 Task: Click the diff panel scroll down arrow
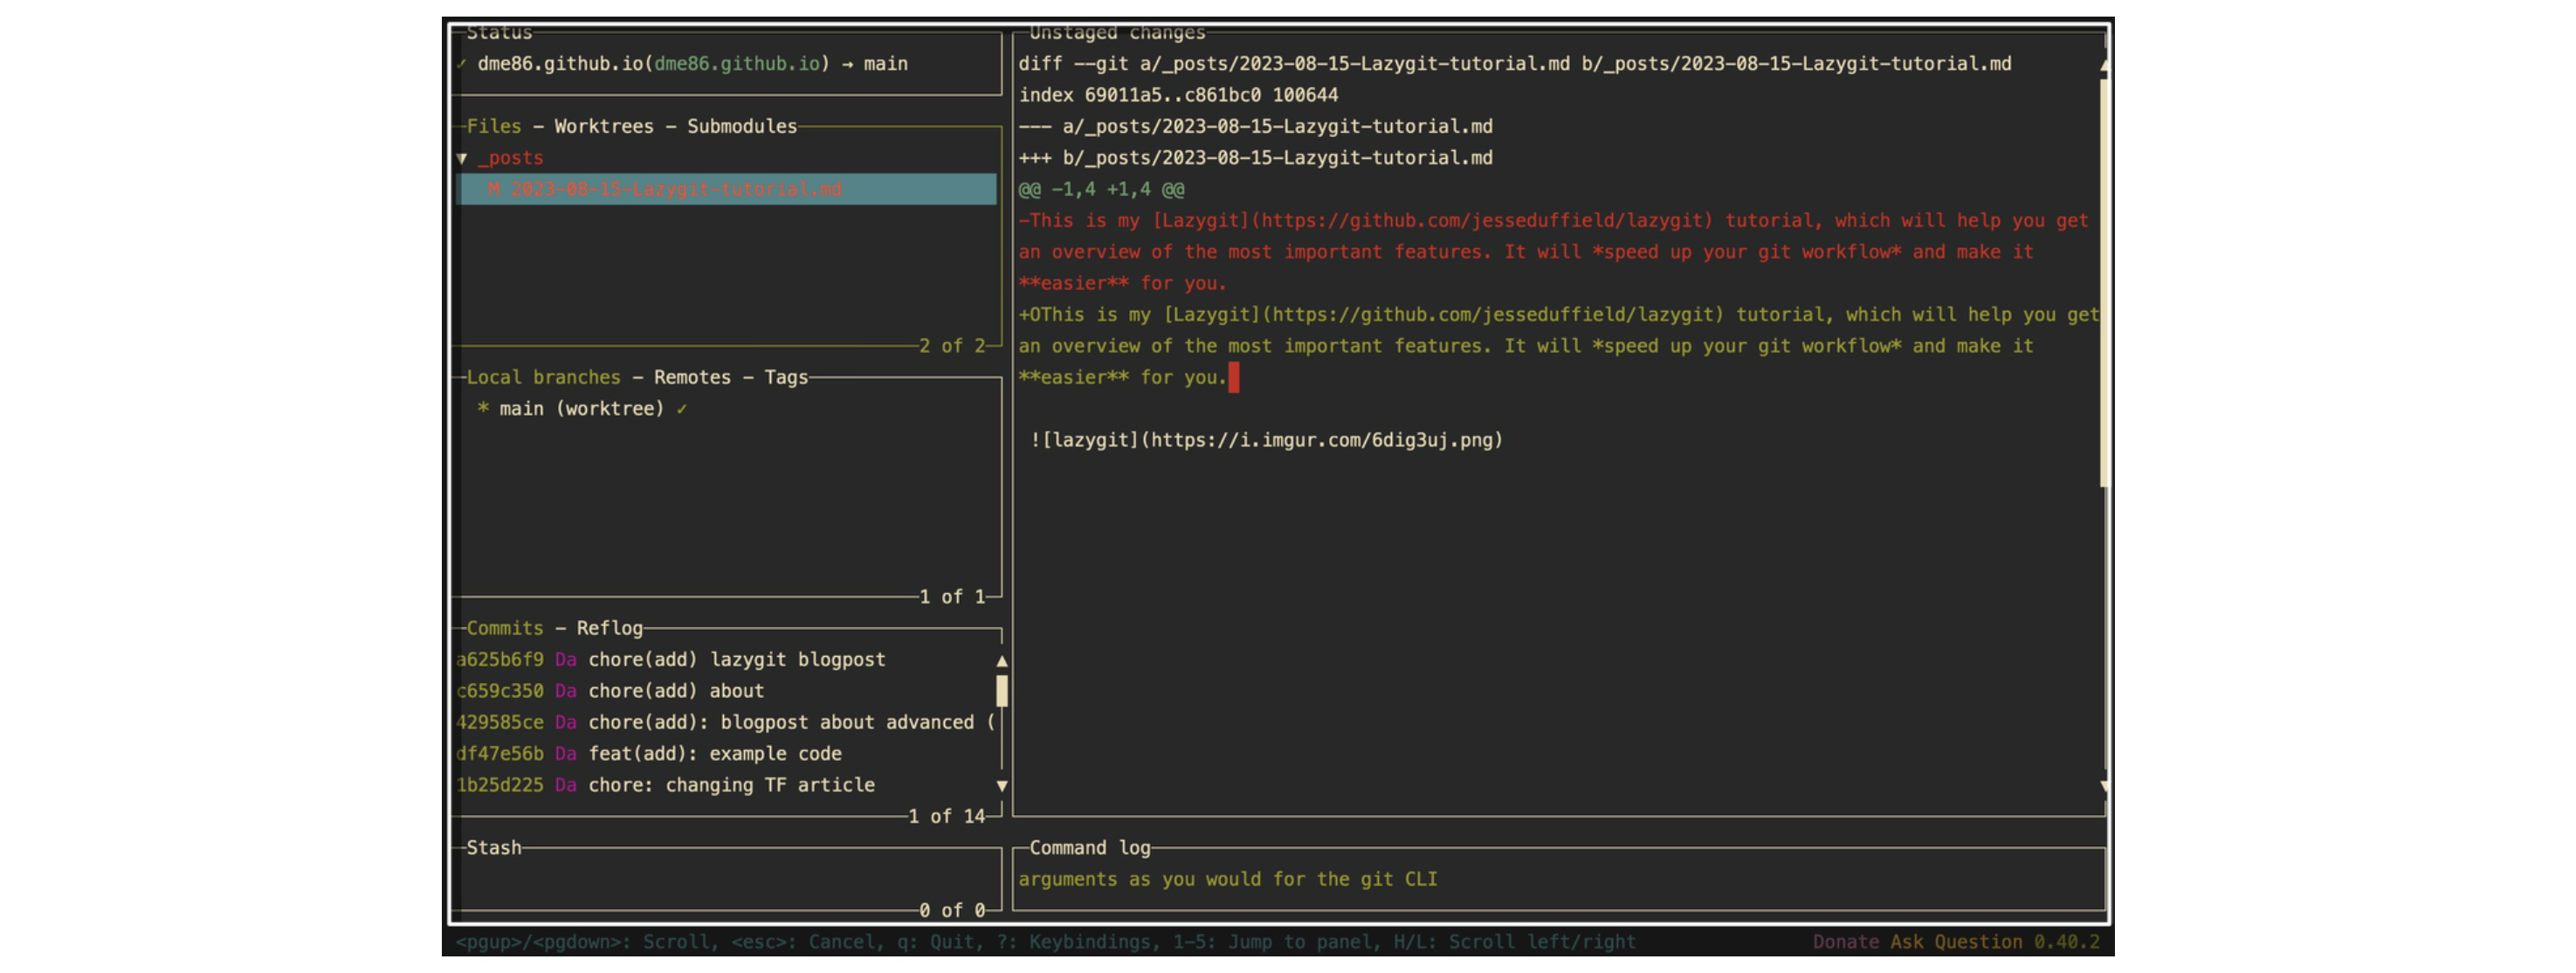(2104, 787)
